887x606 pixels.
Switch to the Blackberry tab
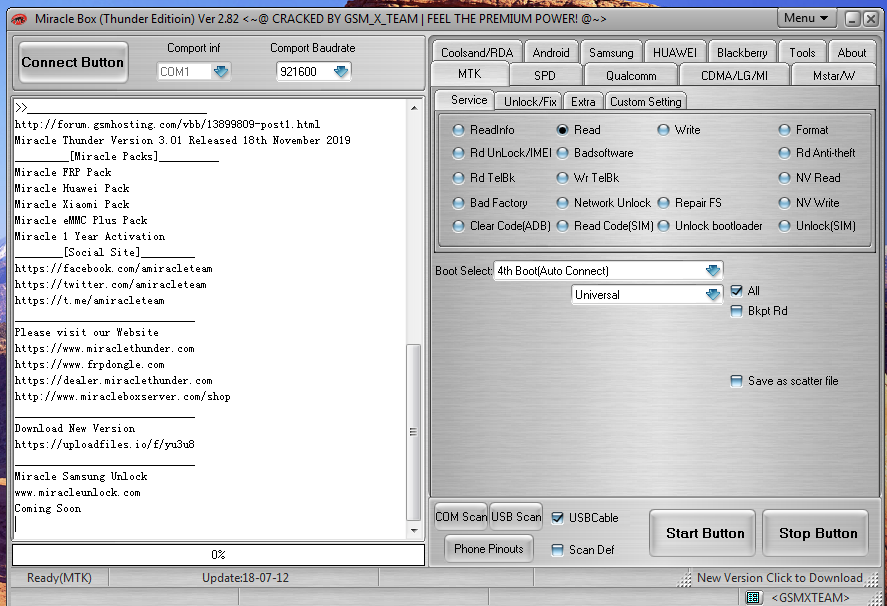tap(742, 53)
